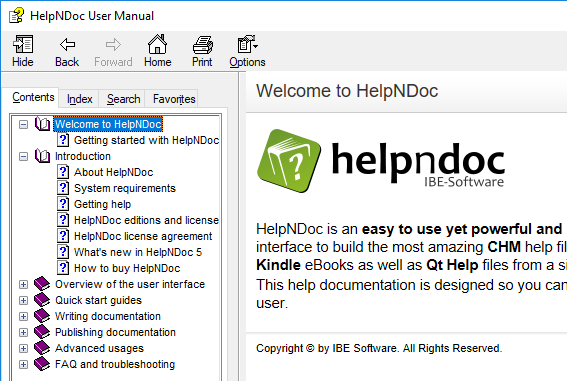Click purple book icon for Quick start guides
Image resolution: width=567 pixels, height=381 pixels.
coord(42,300)
